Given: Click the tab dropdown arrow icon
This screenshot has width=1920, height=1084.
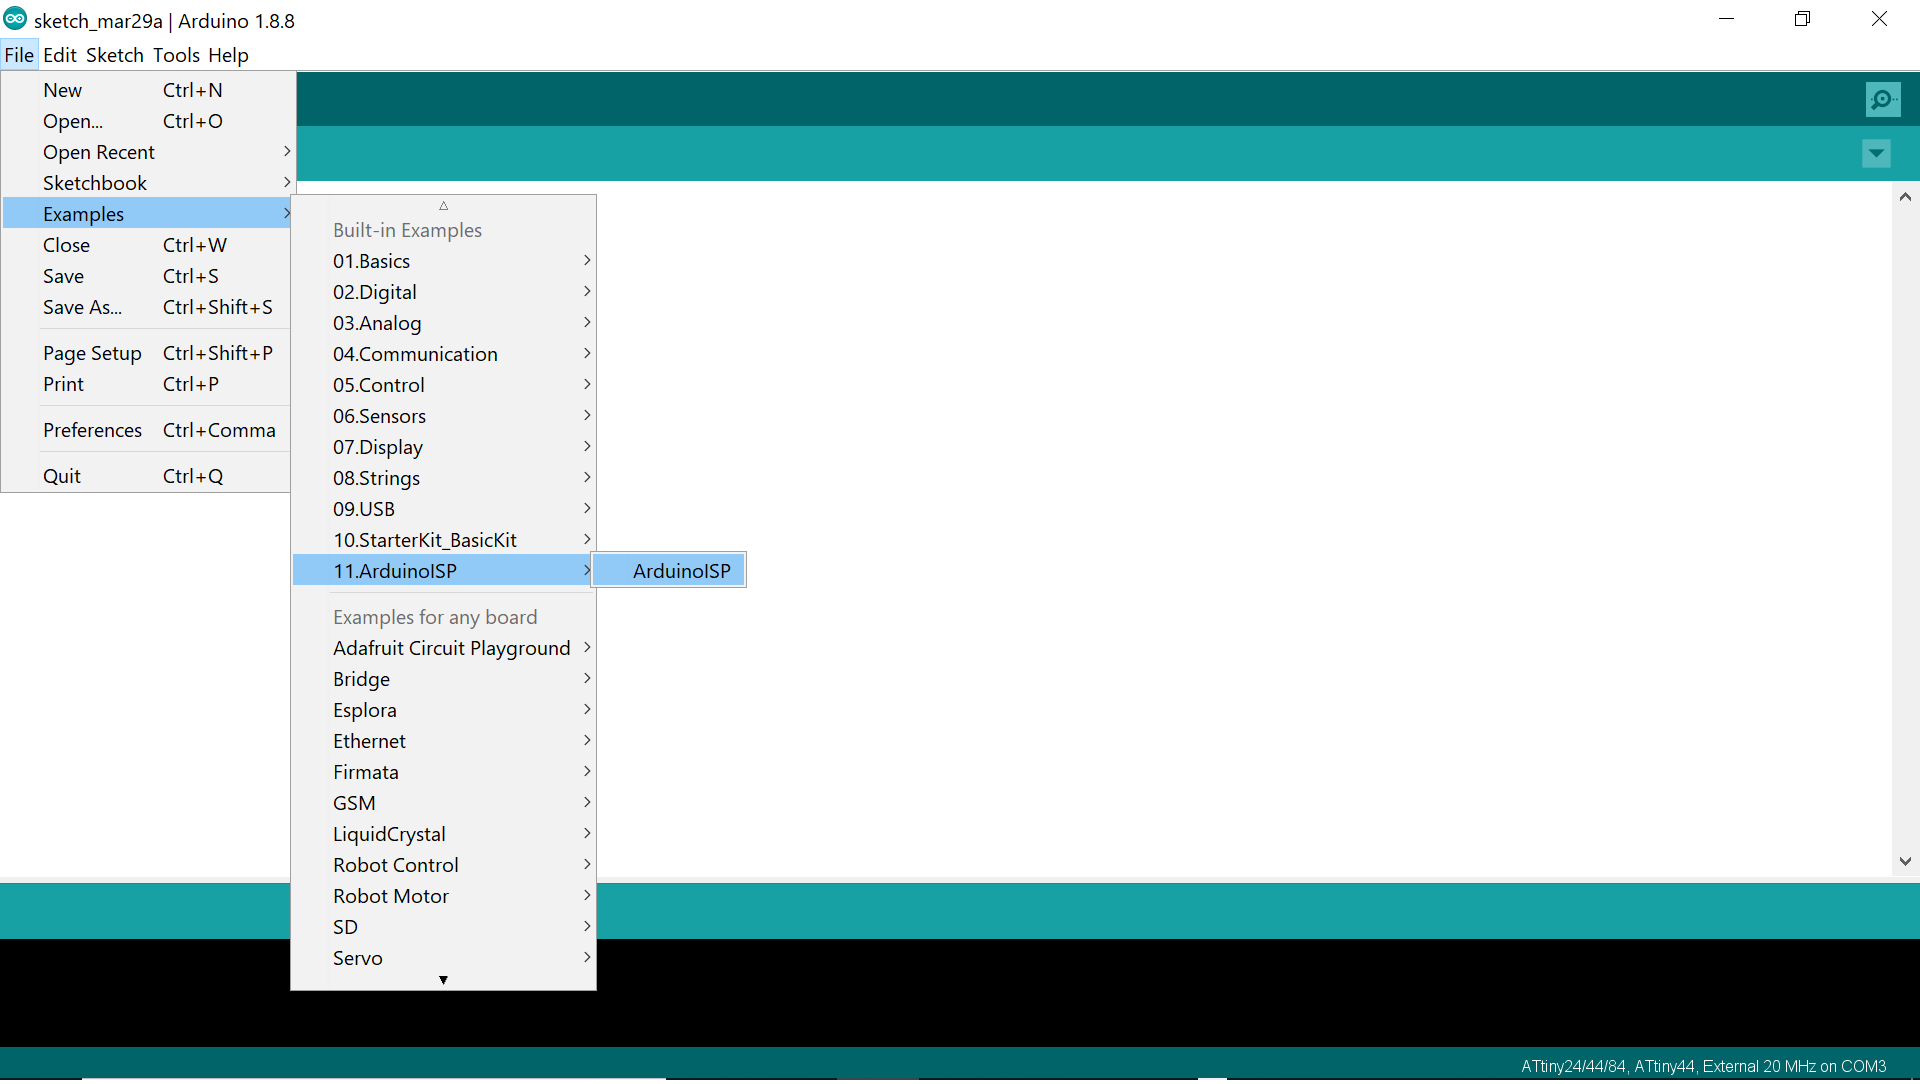Looking at the screenshot, I should (1876, 153).
